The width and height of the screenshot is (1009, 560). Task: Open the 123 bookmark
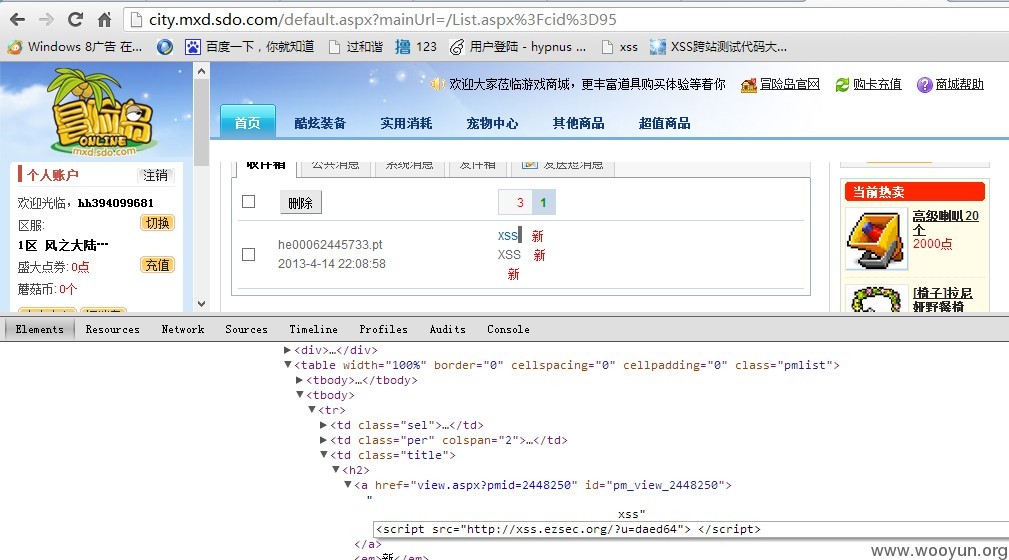416,46
